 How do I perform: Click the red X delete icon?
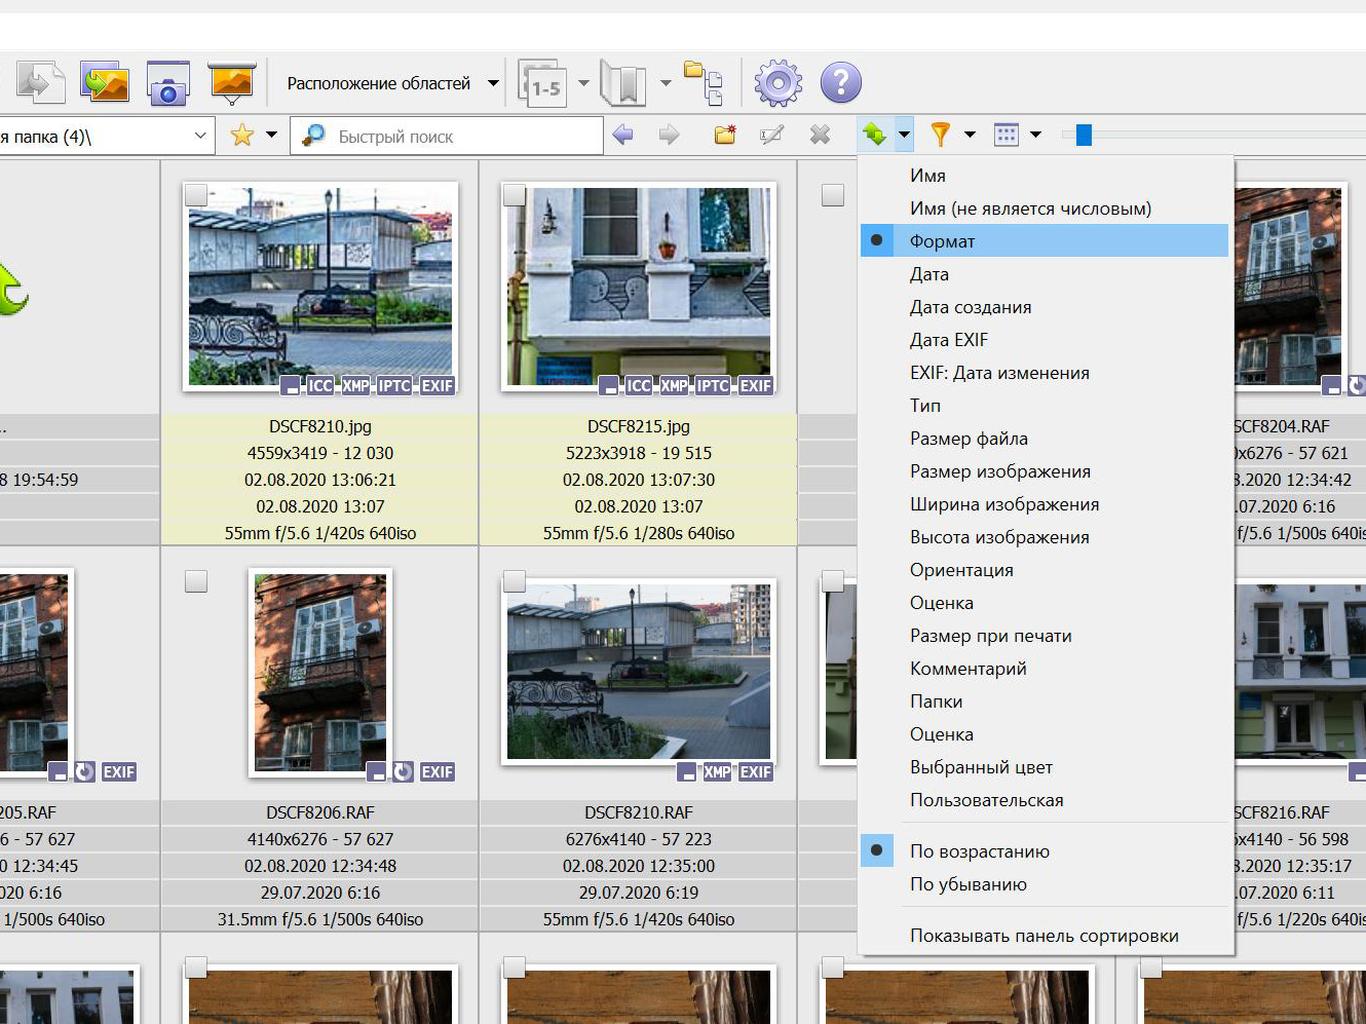[820, 134]
